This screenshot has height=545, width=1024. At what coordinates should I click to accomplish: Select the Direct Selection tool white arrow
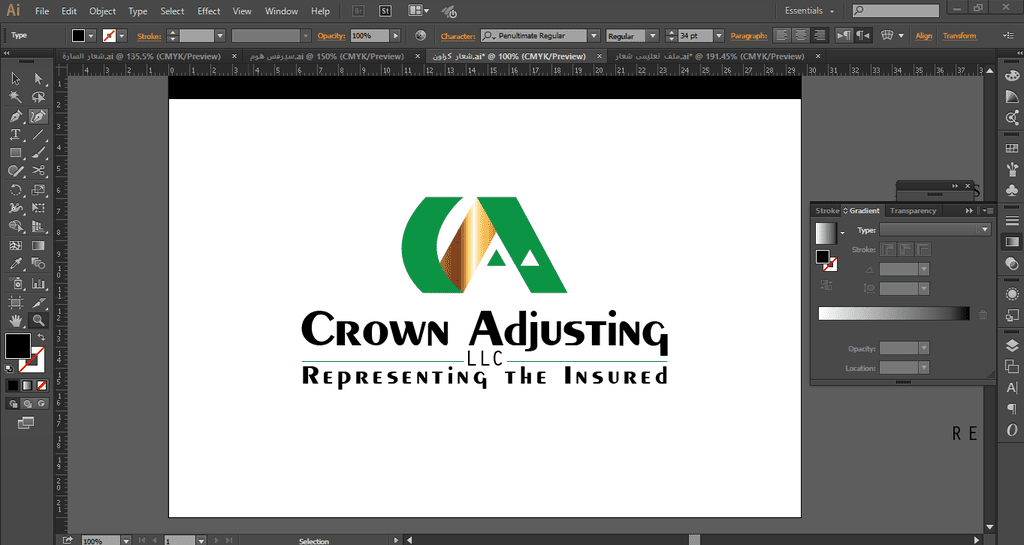[39, 78]
